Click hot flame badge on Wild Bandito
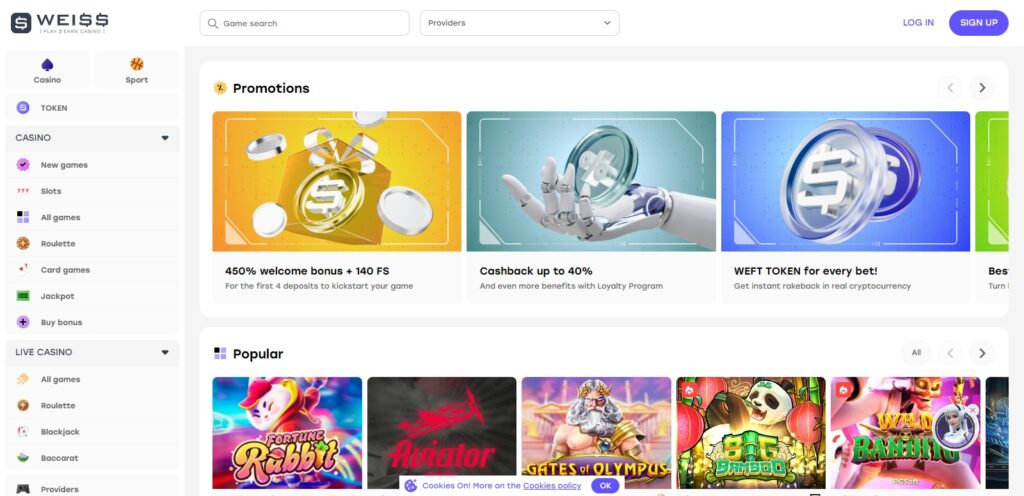1024x496 pixels. click(842, 390)
